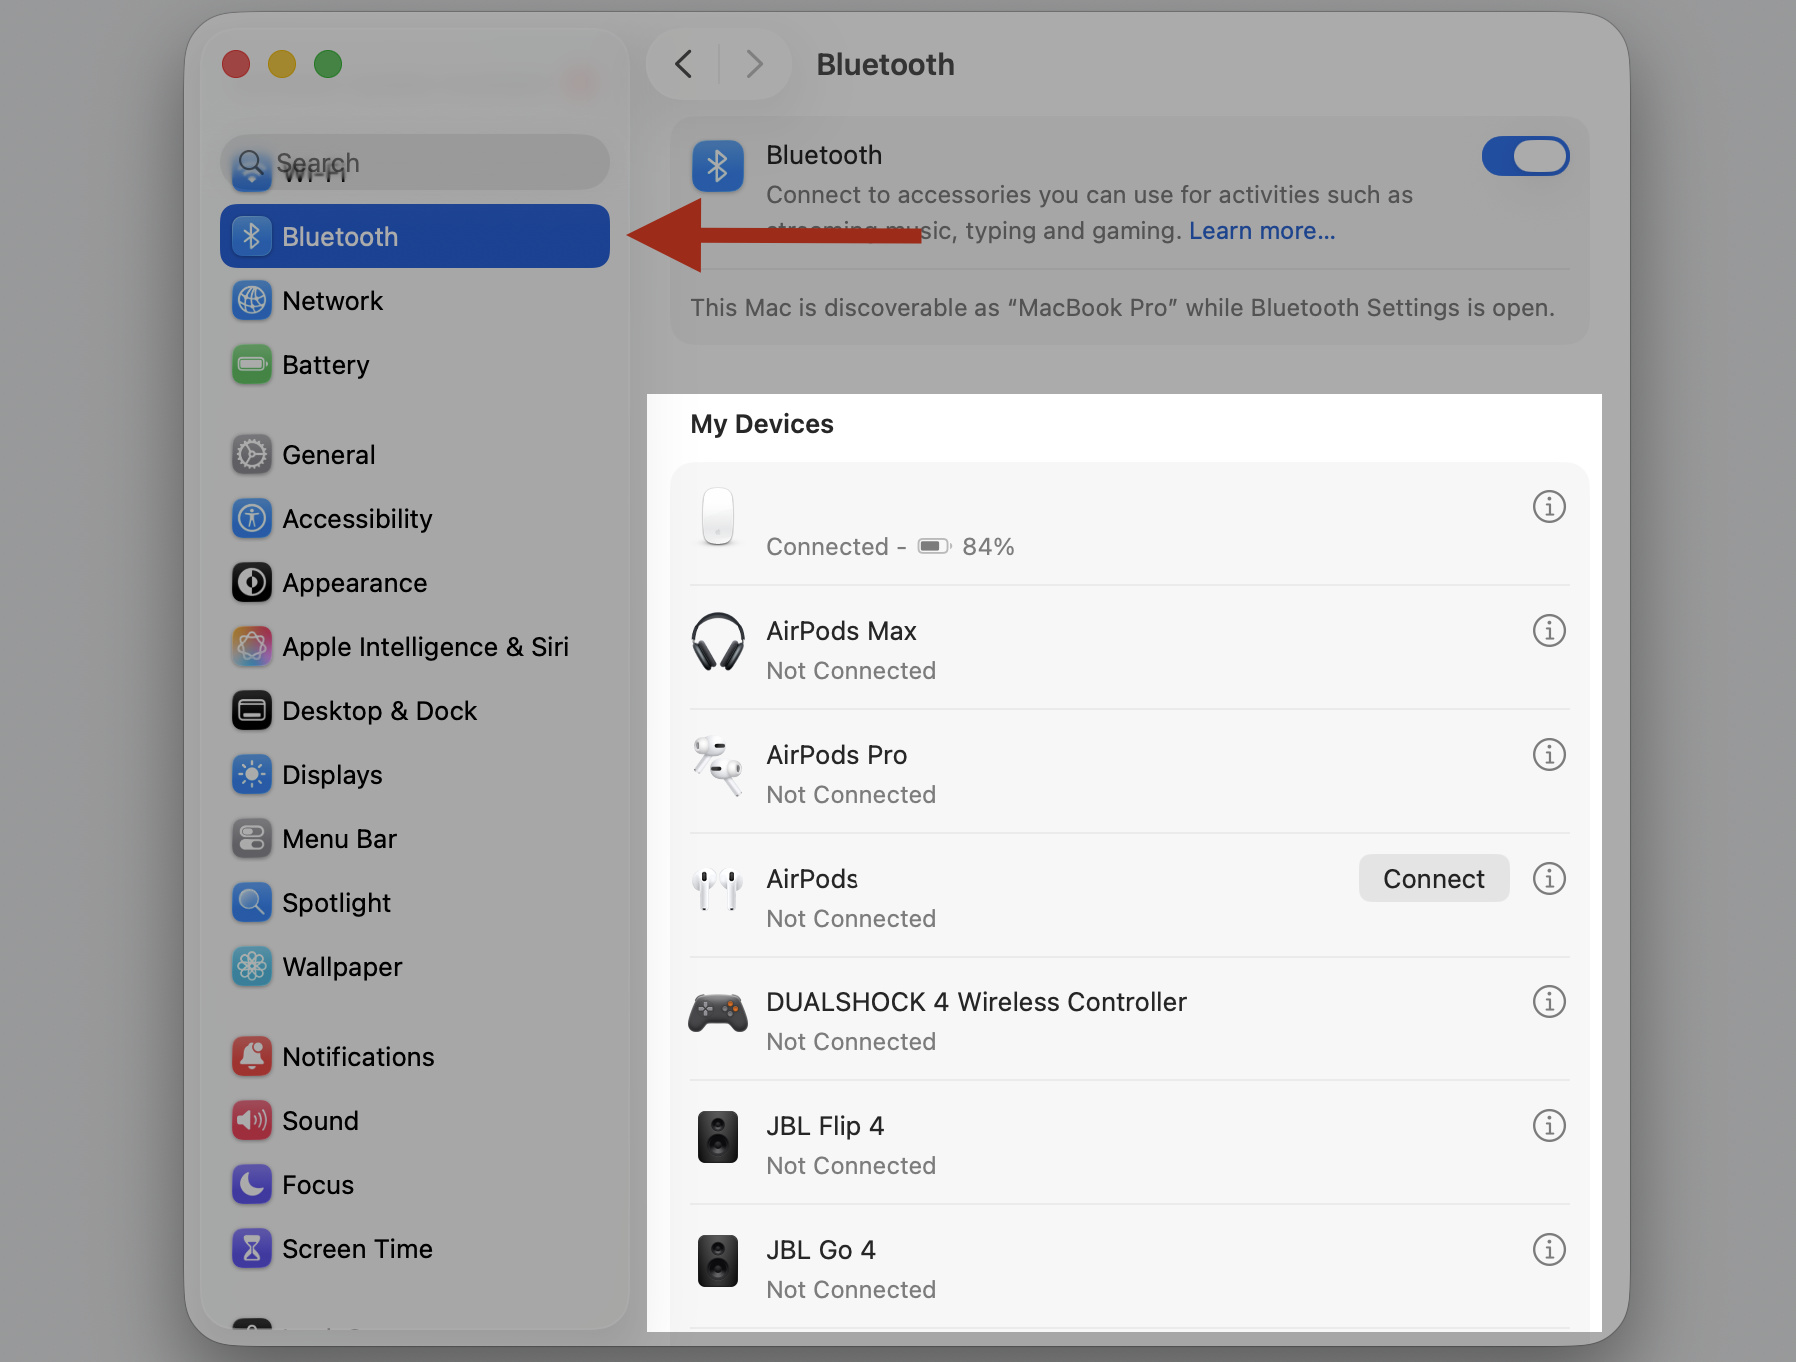
Task: Open Accessibility settings in sidebar
Action: coord(415,518)
